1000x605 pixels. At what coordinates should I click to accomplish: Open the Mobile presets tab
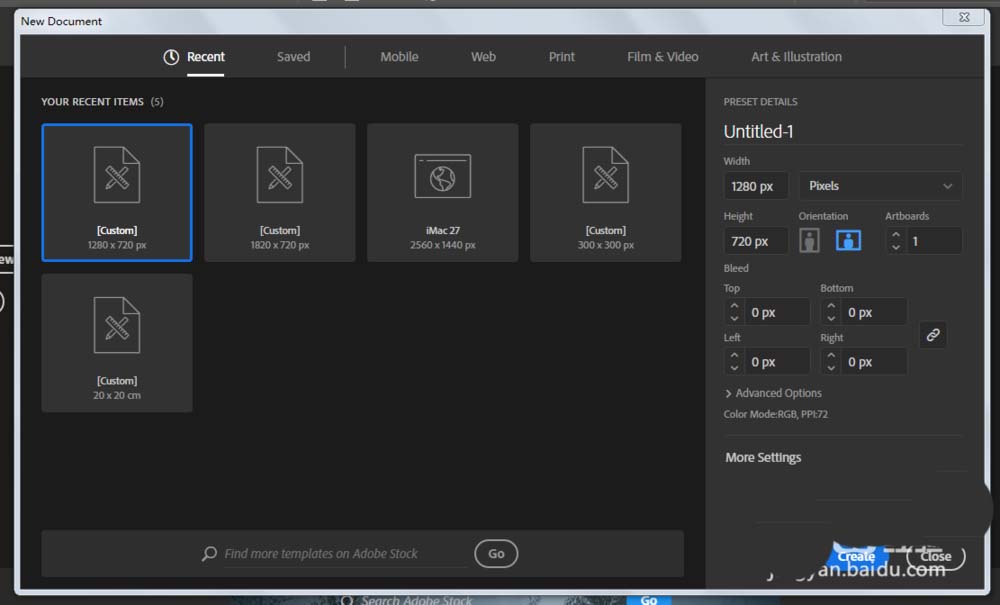[399, 57]
